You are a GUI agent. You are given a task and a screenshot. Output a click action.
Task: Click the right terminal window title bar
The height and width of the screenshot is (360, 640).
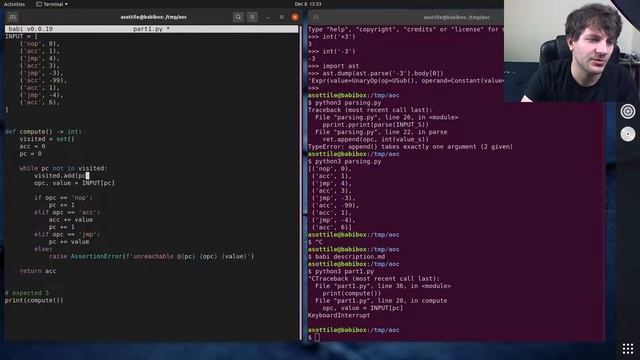point(456,17)
